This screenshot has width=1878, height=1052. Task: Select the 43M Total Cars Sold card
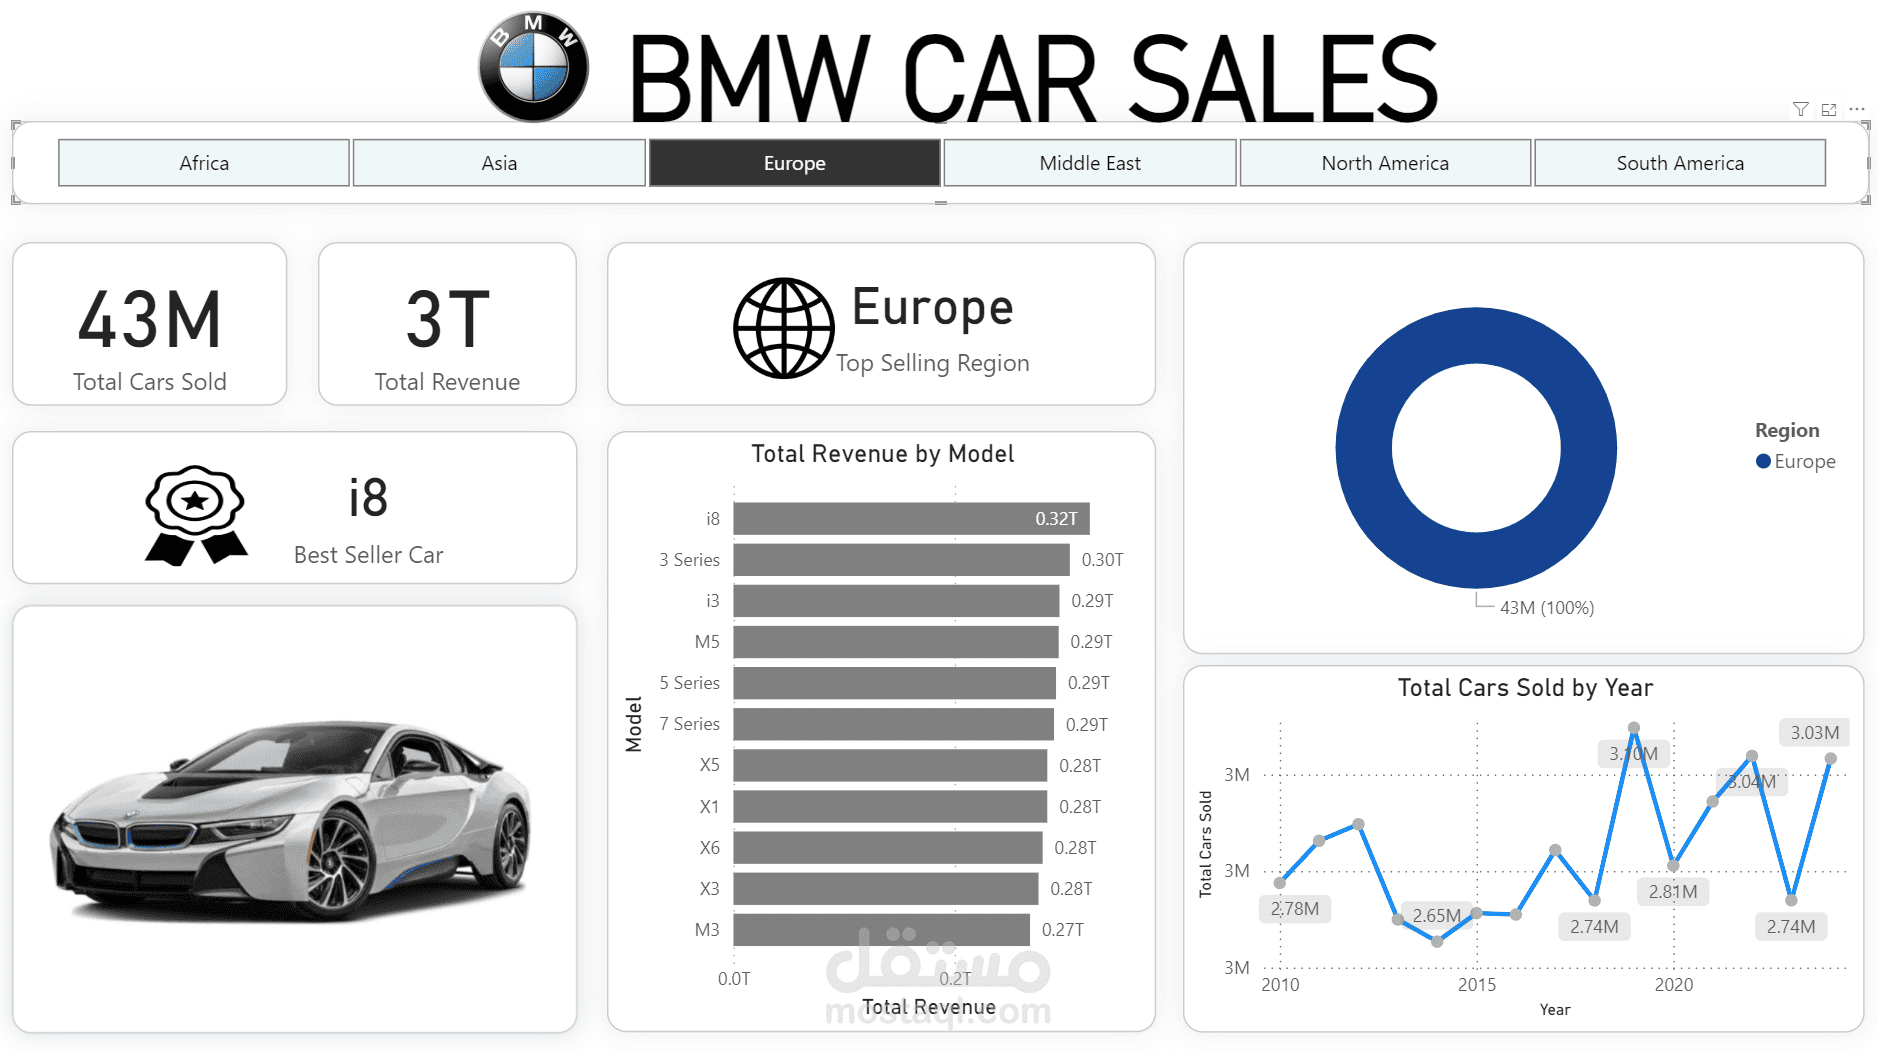[x=150, y=324]
